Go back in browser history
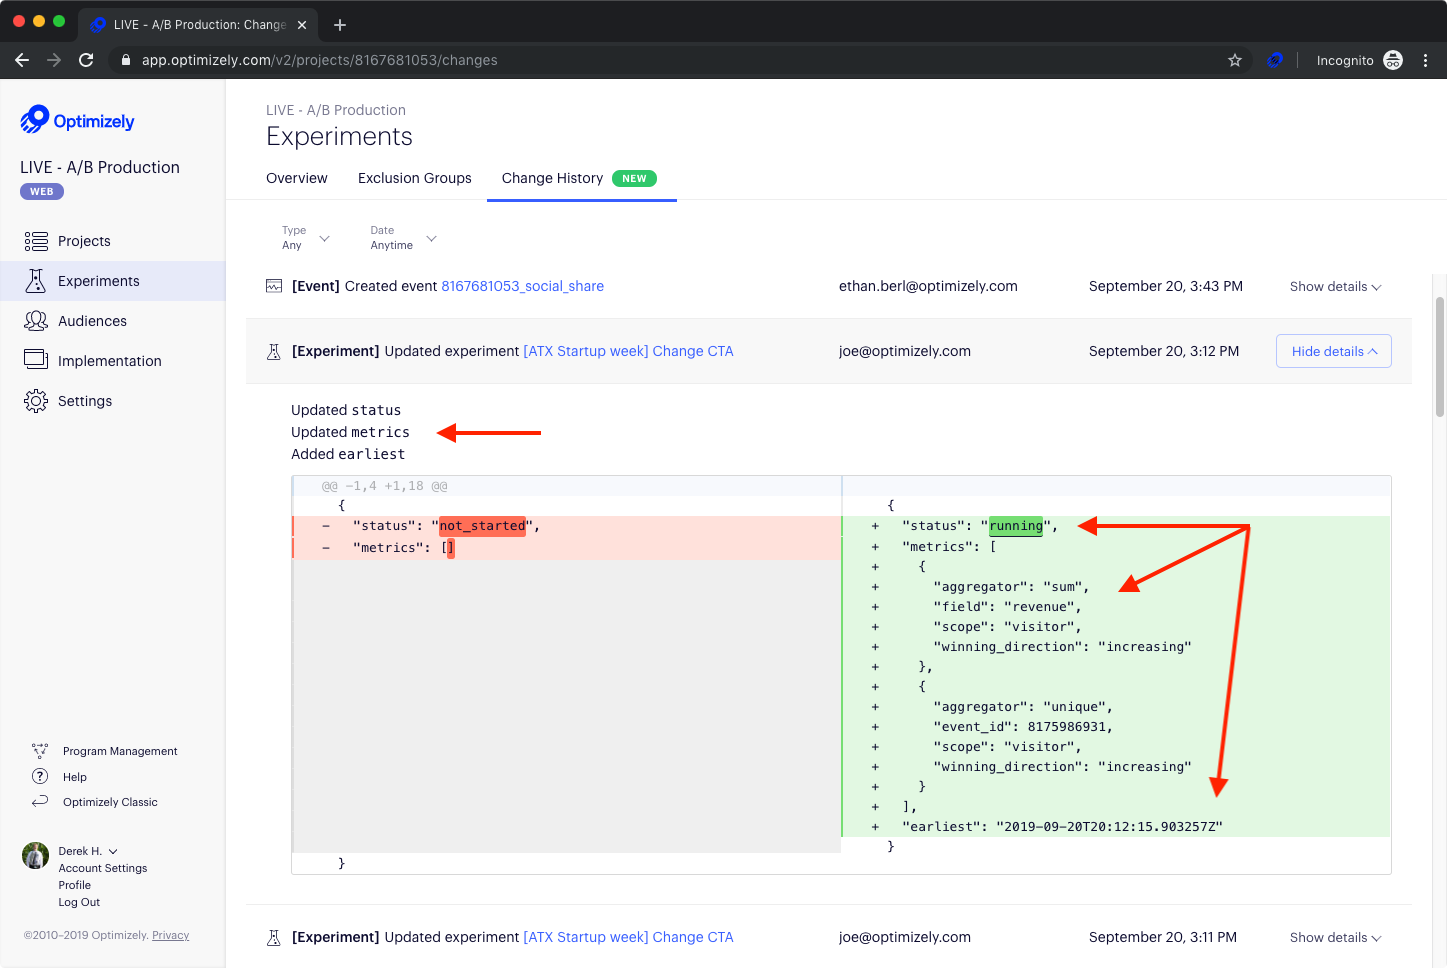 click(x=22, y=60)
